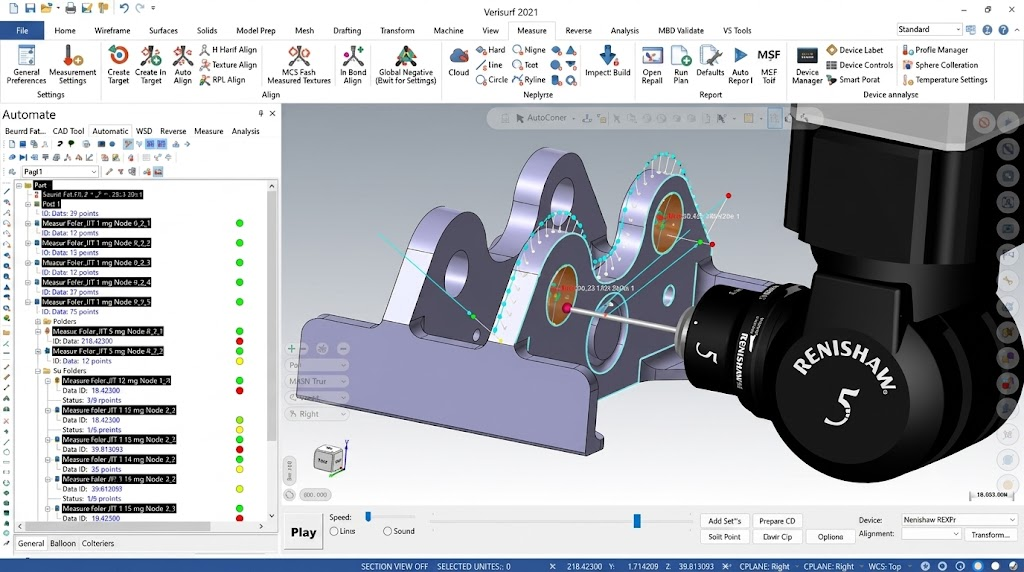
Task: Click the Oplions button
Action: [x=830, y=537]
